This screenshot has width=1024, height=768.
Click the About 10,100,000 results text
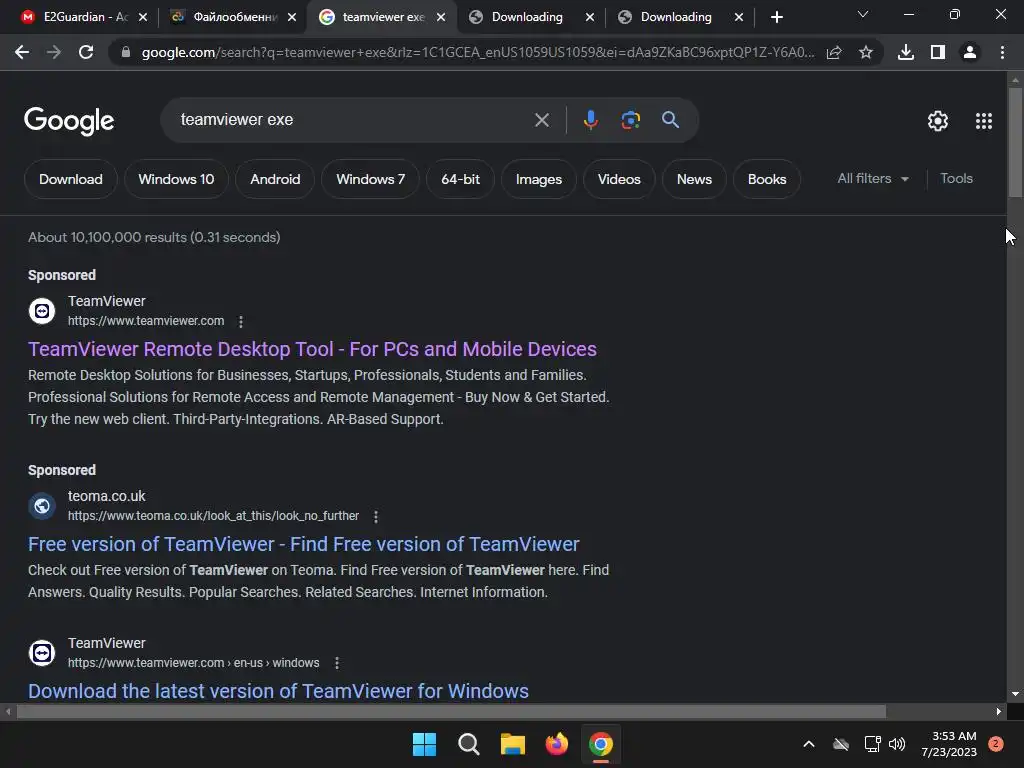[154, 237]
